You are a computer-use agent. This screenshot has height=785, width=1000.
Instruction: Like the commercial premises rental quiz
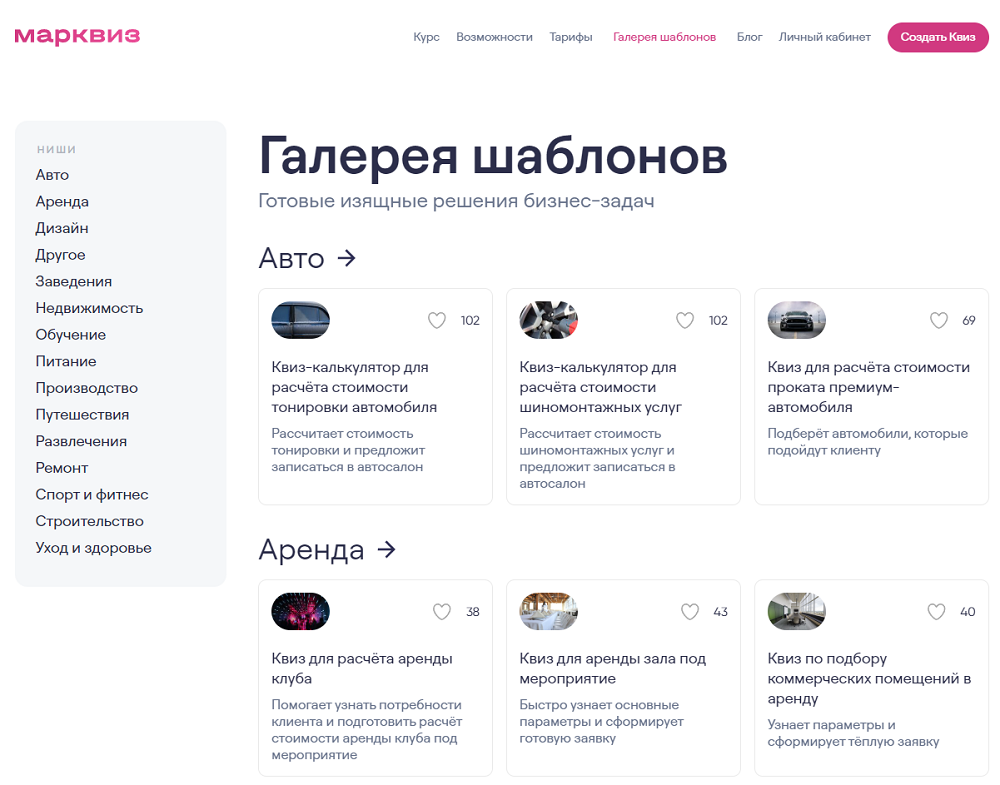937,612
